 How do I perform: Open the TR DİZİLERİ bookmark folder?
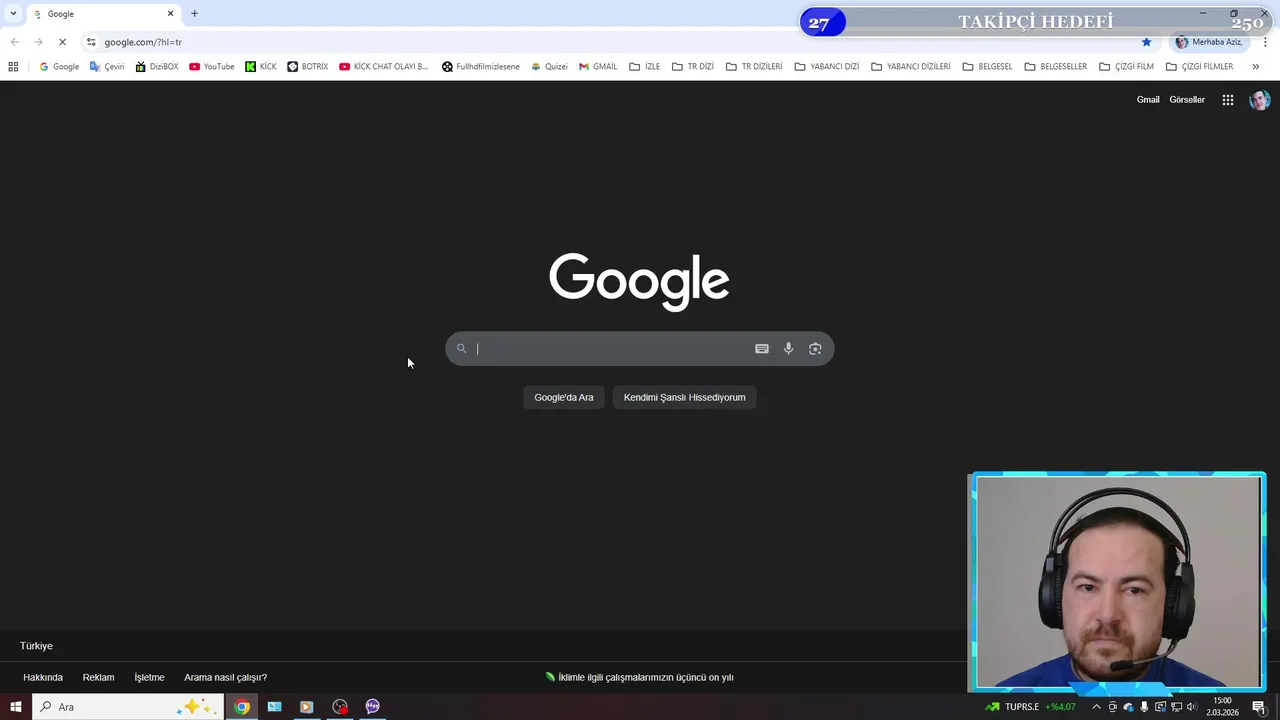pos(754,67)
